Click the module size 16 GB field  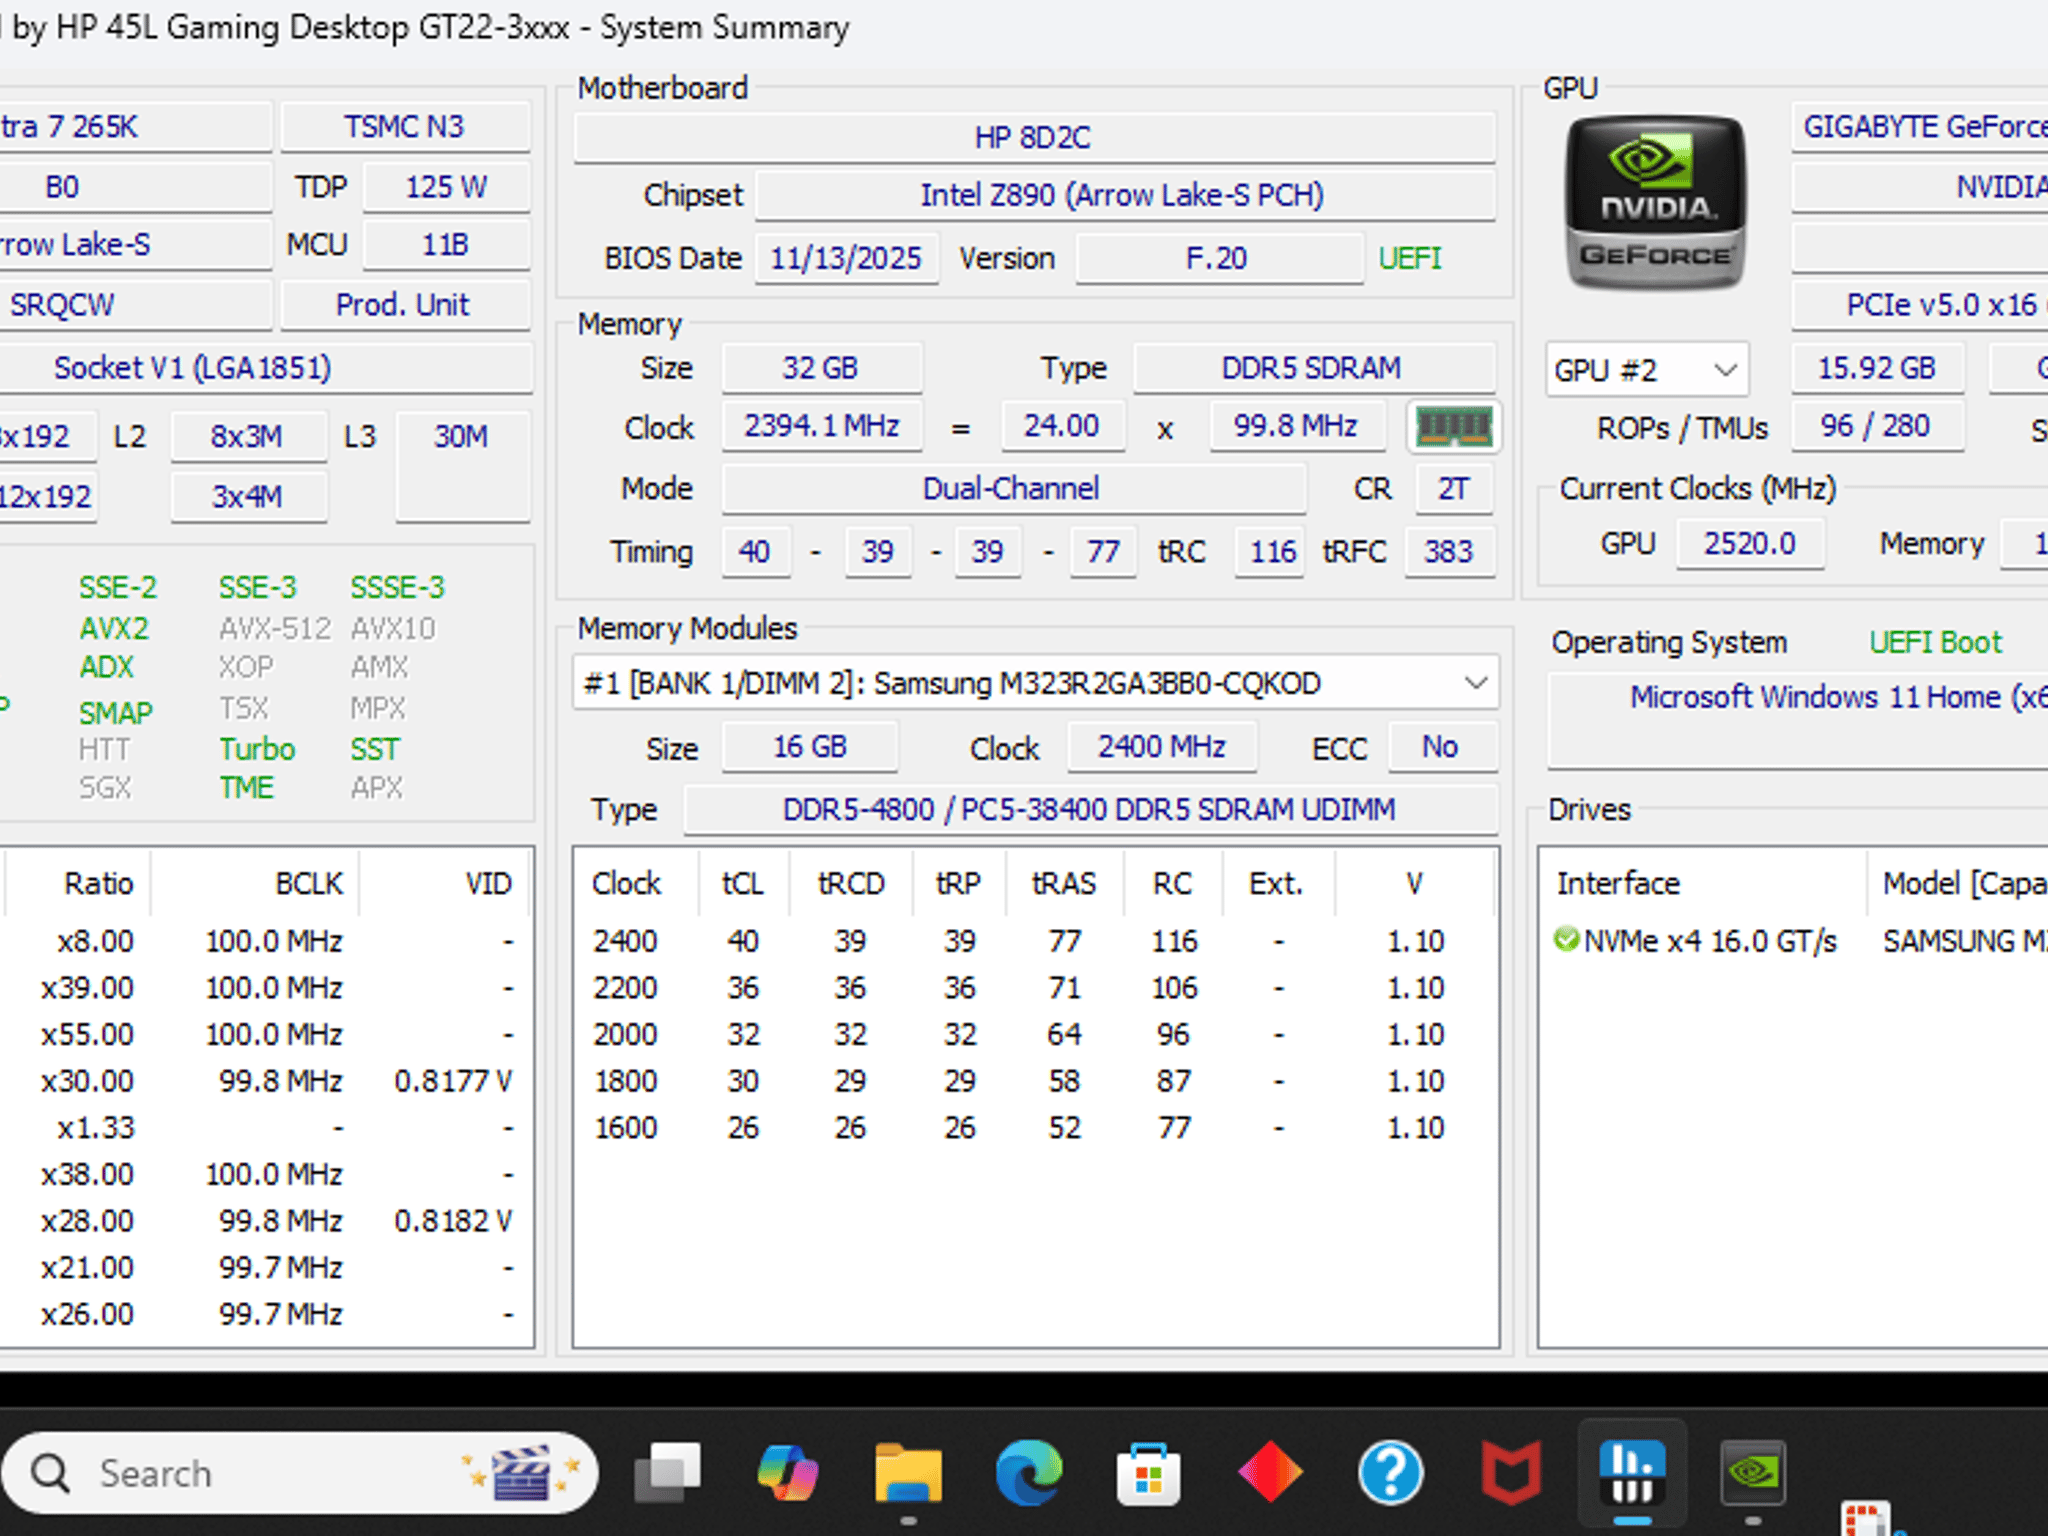(x=810, y=746)
